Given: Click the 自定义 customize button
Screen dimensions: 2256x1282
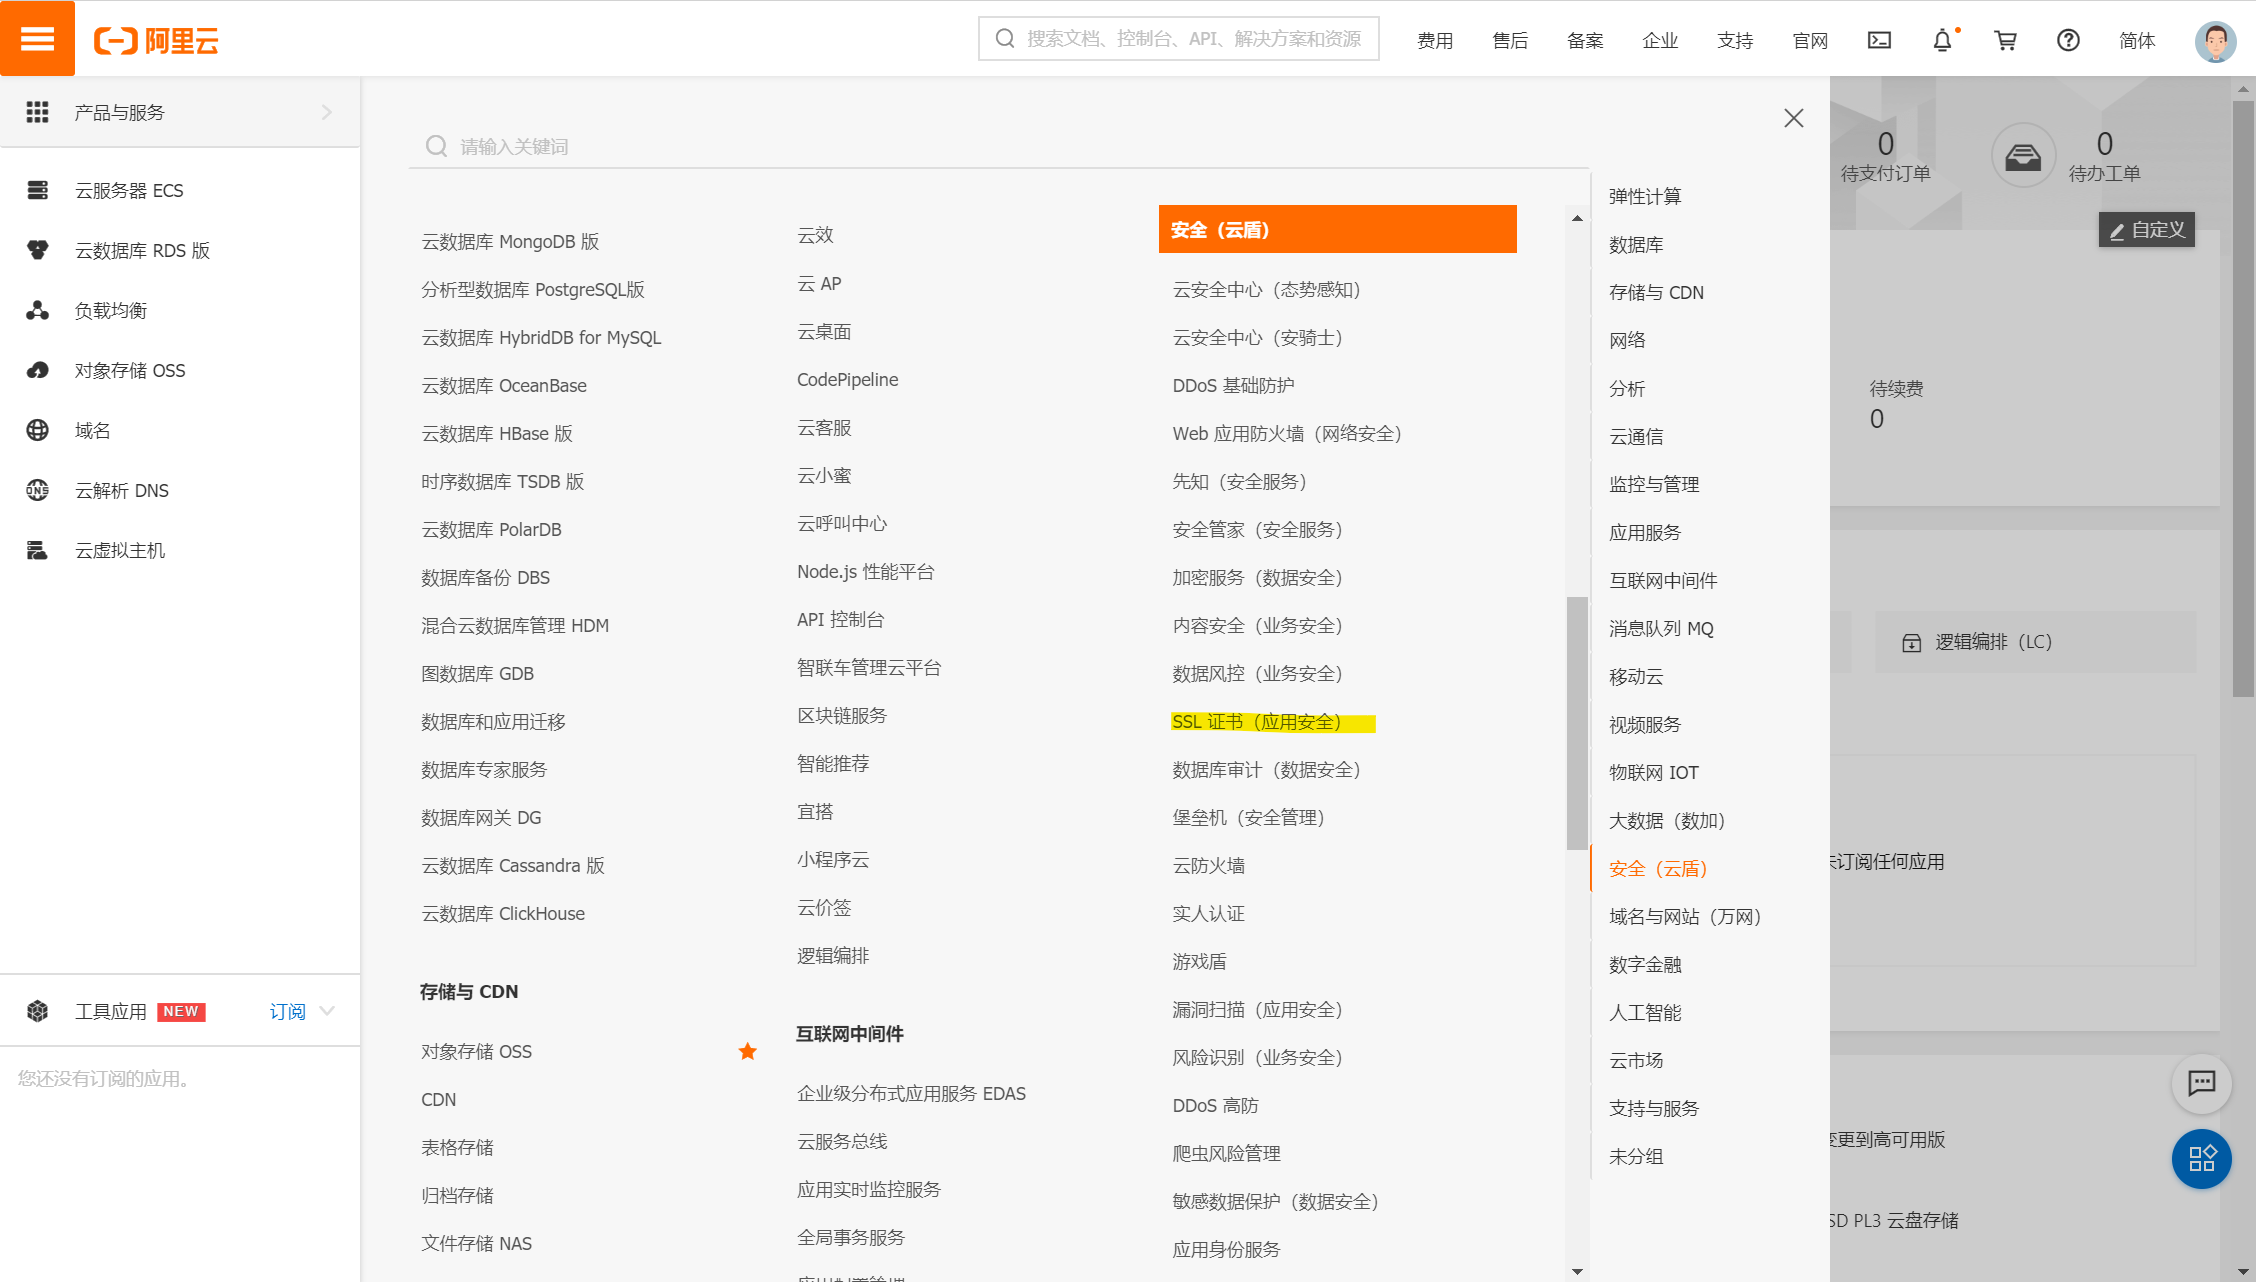Looking at the screenshot, I should tap(2146, 230).
